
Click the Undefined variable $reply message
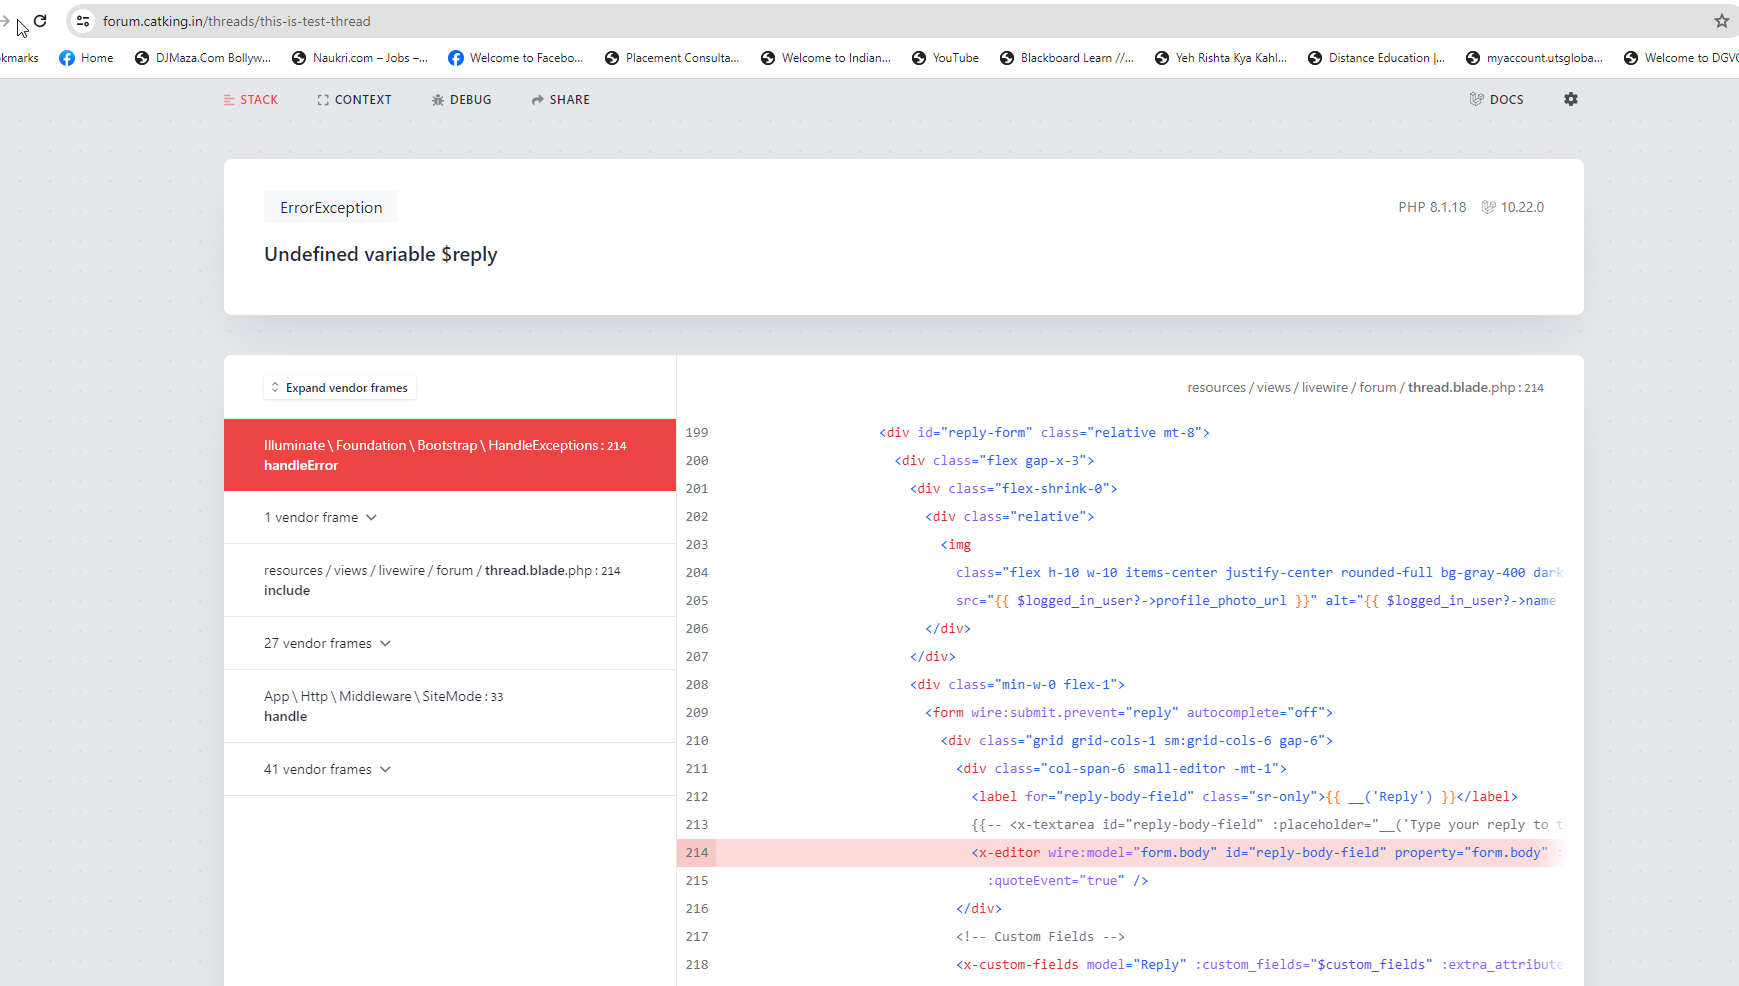tap(380, 254)
